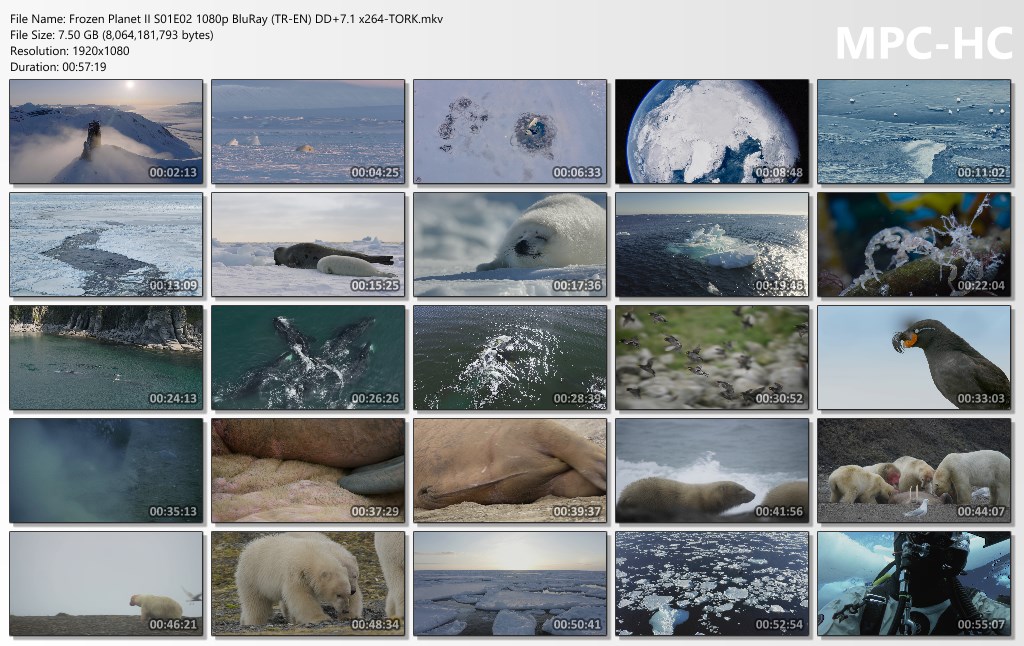Open the walrus flipper frame 00:37:29
1024x646 pixels.
[308, 470]
